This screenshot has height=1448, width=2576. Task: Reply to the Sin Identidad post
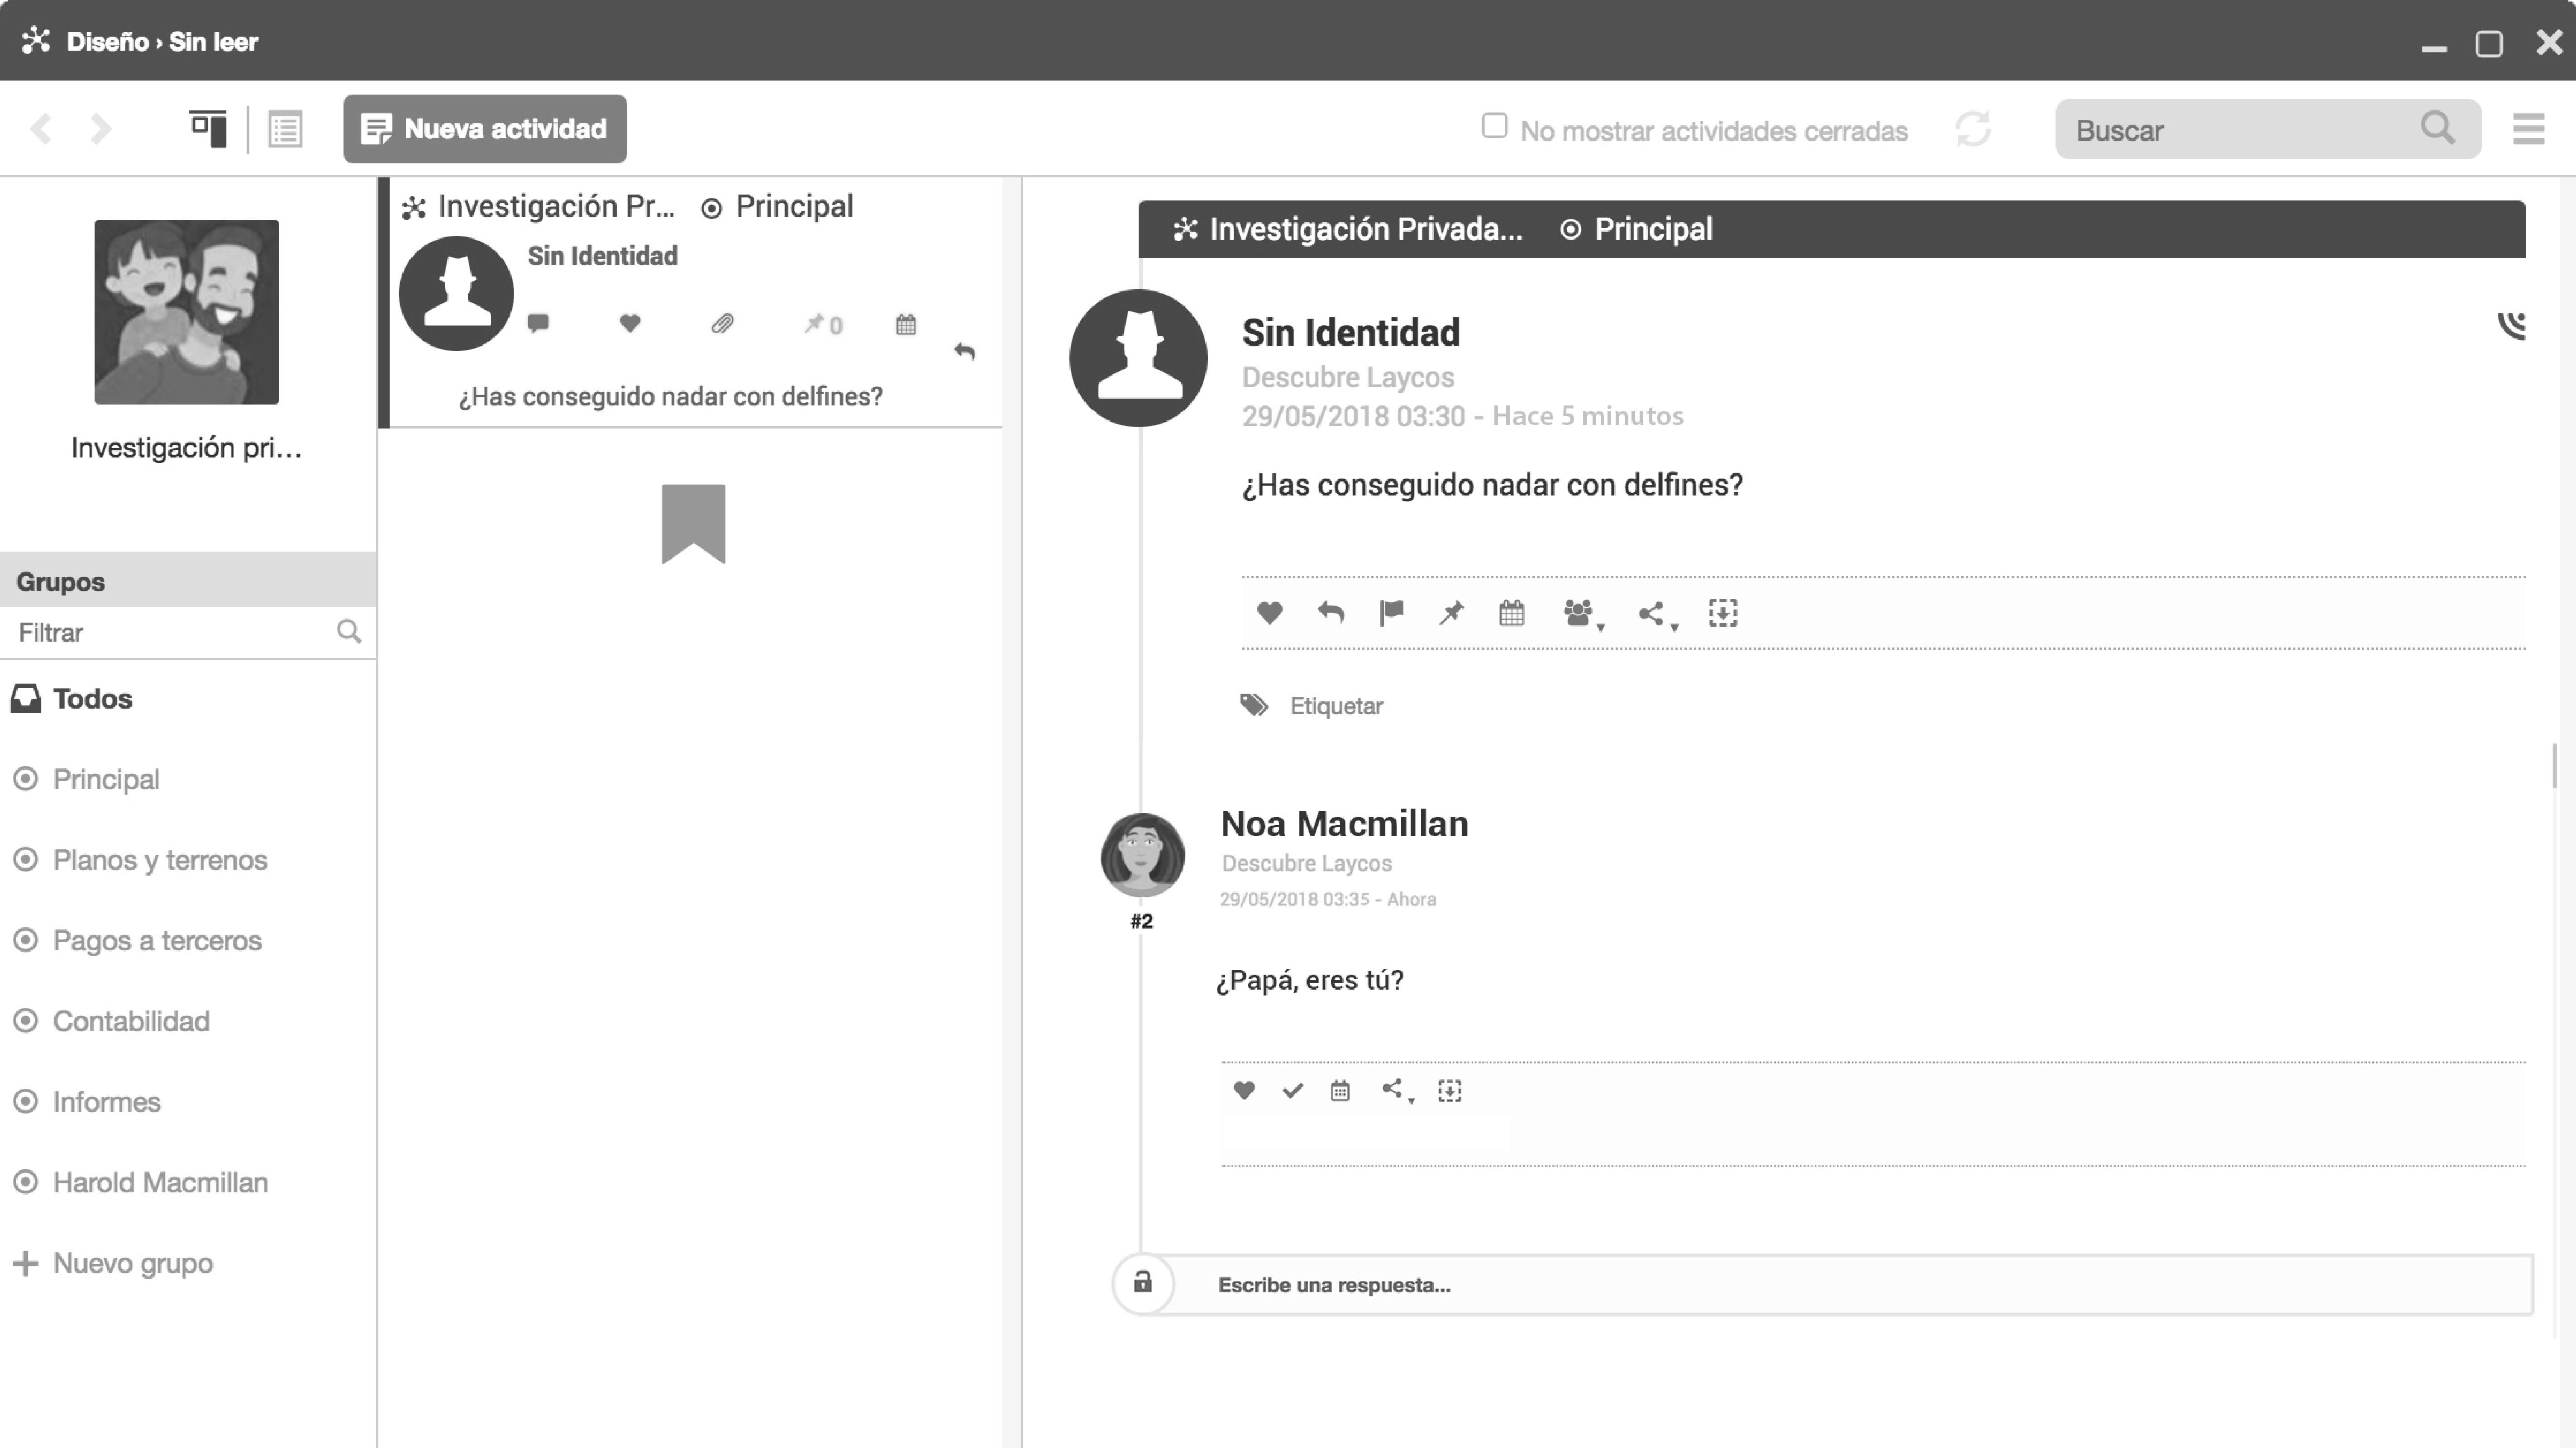(1330, 613)
